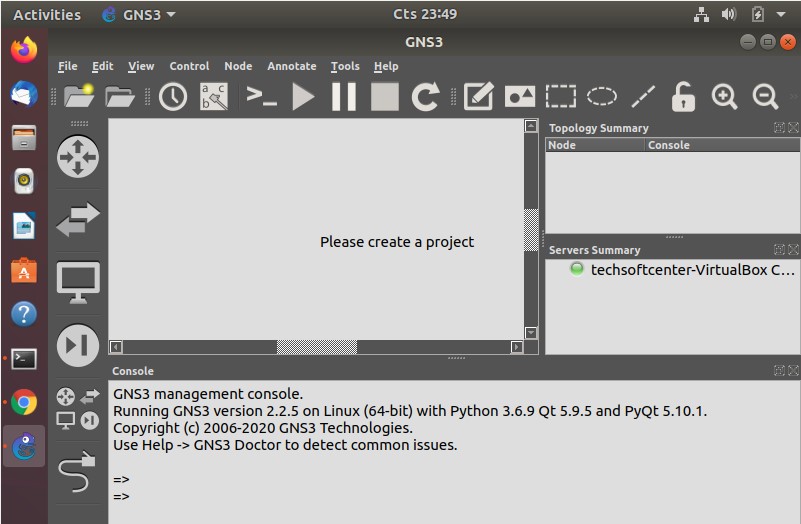Screen dimensions: 801x524
Task: Click the volume icon in top bar
Action: click(x=728, y=14)
